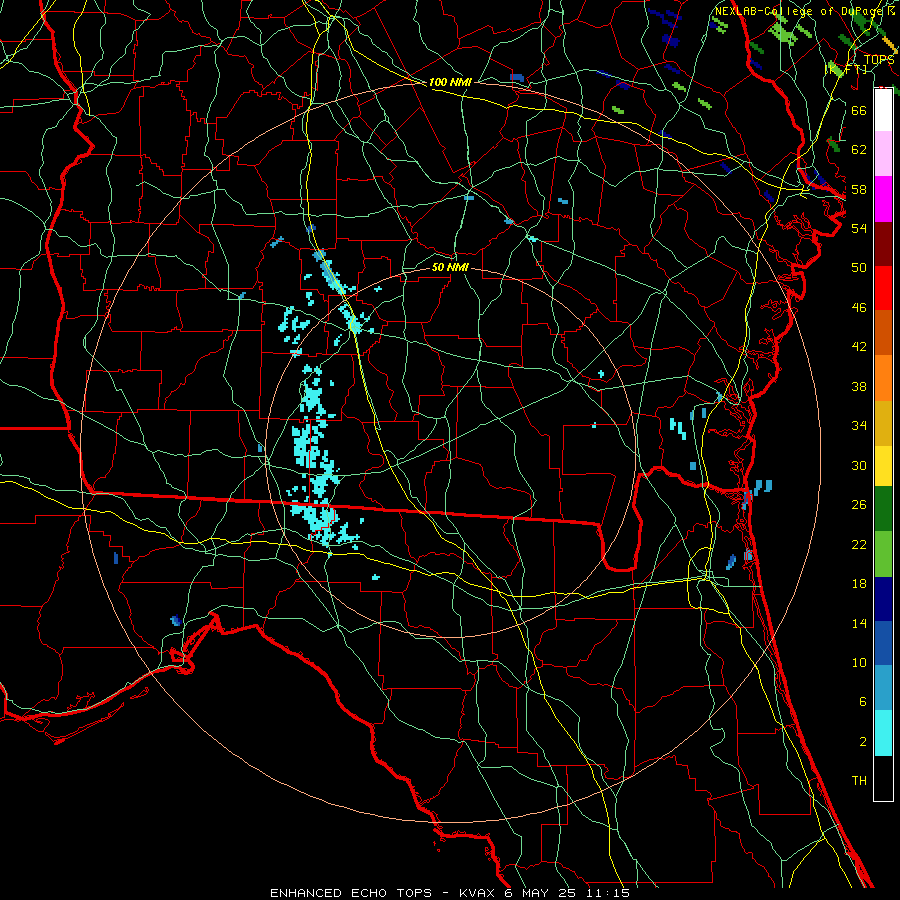Click the "18" legend value
The width and height of the screenshot is (900, 900).
coord(859,584)
